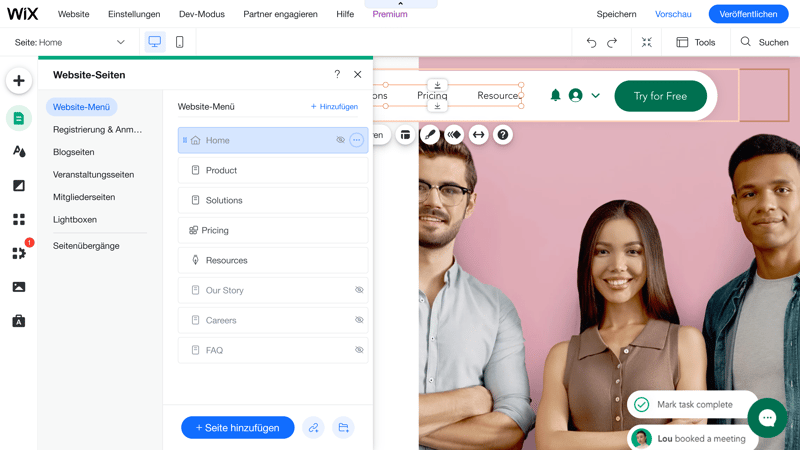
Task: Click the undo arrow icon
Action: 591,42
